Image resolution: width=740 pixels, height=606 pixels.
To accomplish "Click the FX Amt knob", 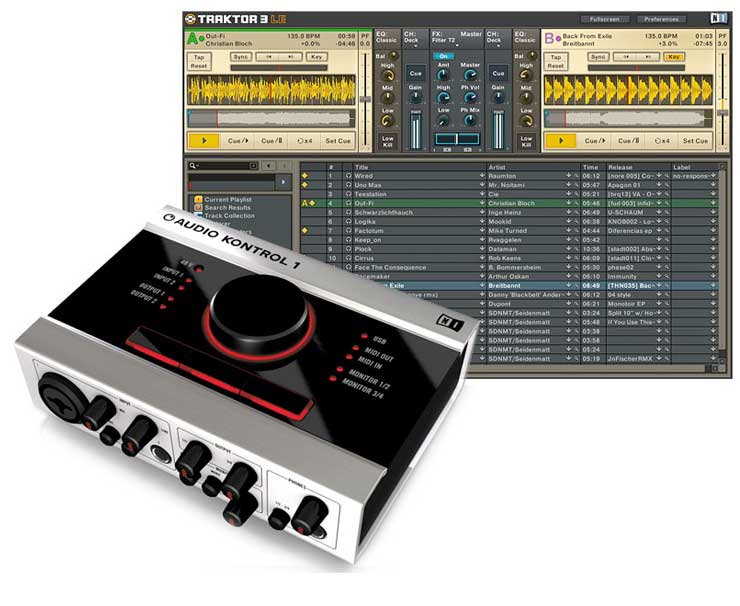I will click(443, 75).
